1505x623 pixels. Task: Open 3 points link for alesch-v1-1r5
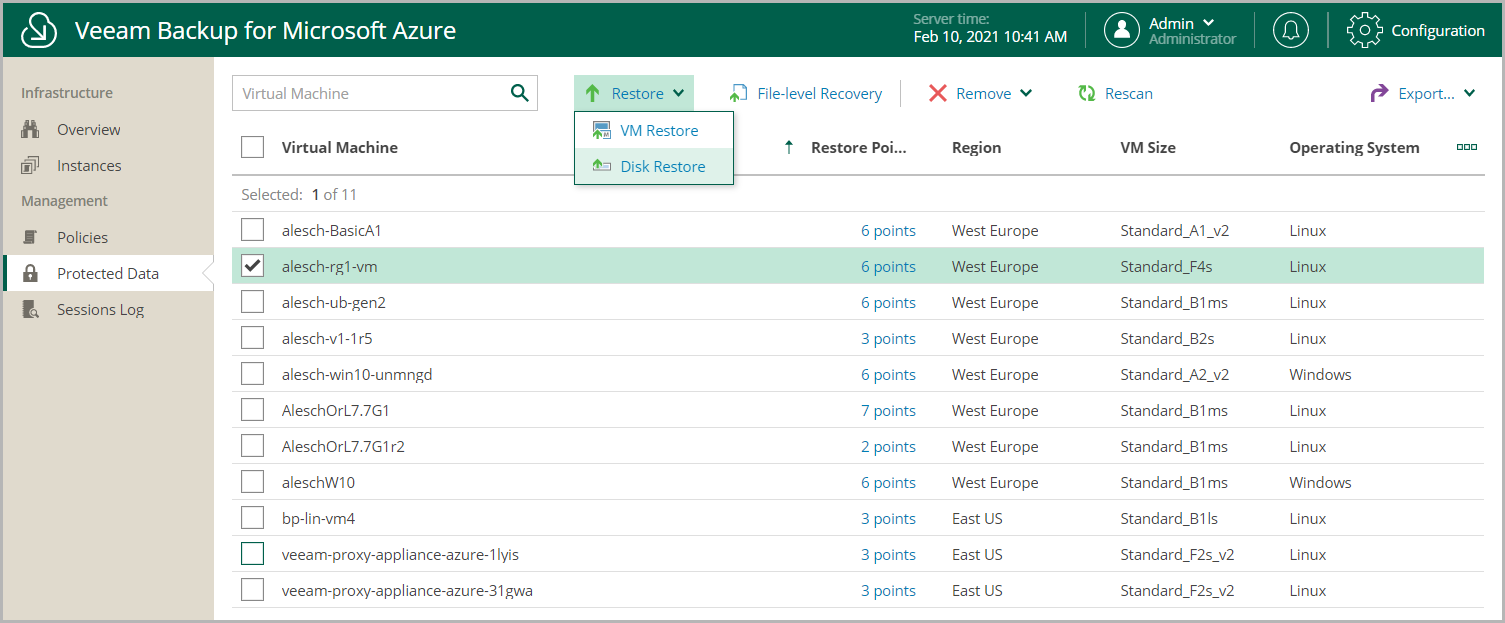(888, 338)
